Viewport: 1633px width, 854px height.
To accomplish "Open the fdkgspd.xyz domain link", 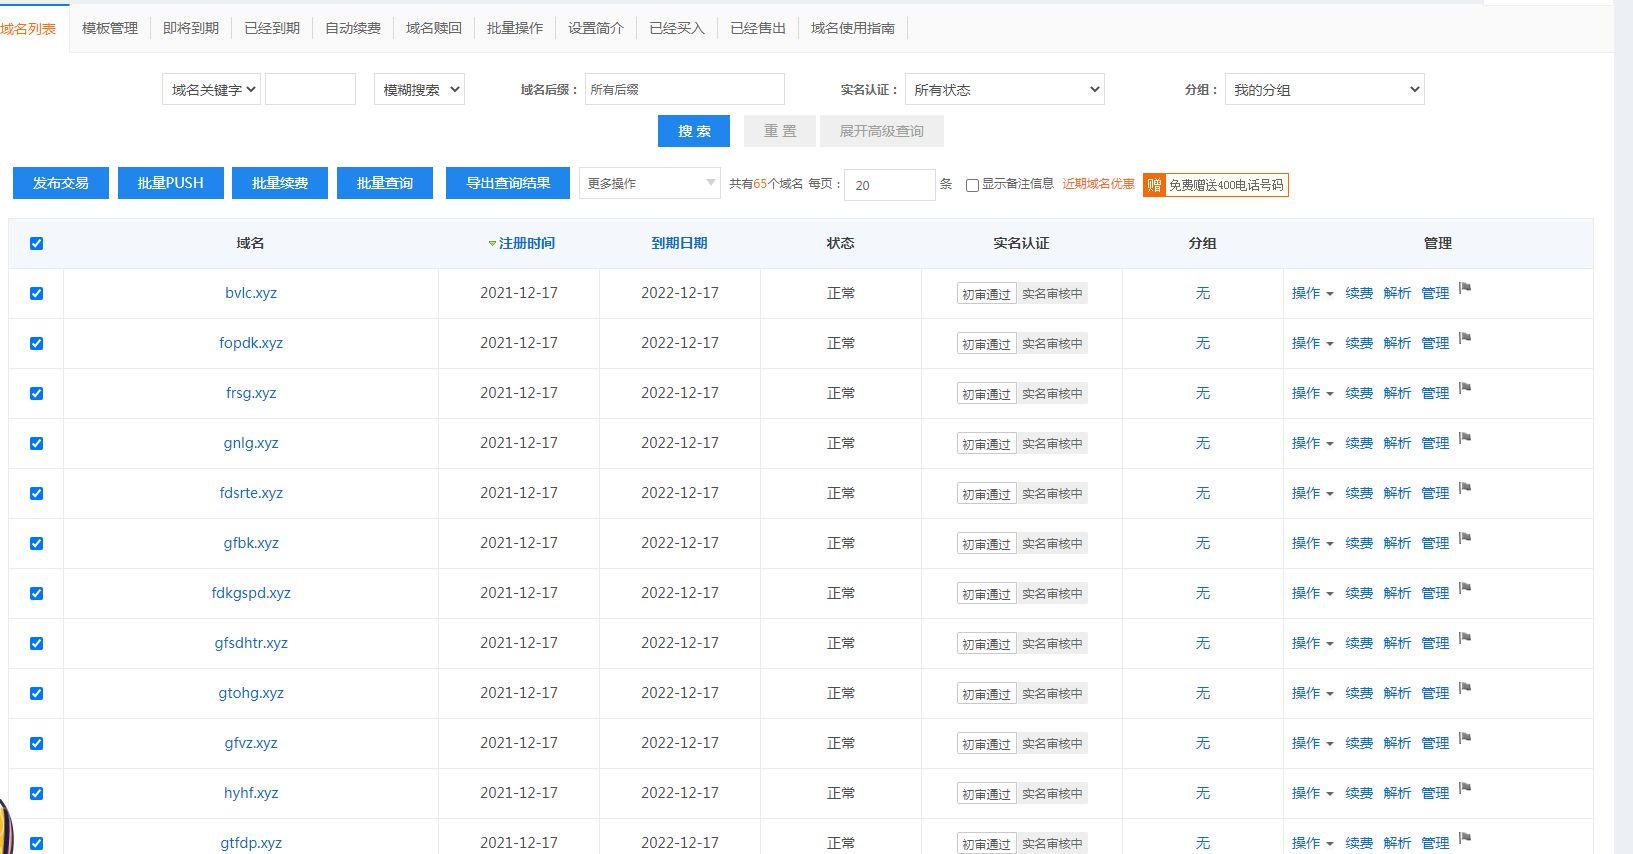I will click(251, 593).
